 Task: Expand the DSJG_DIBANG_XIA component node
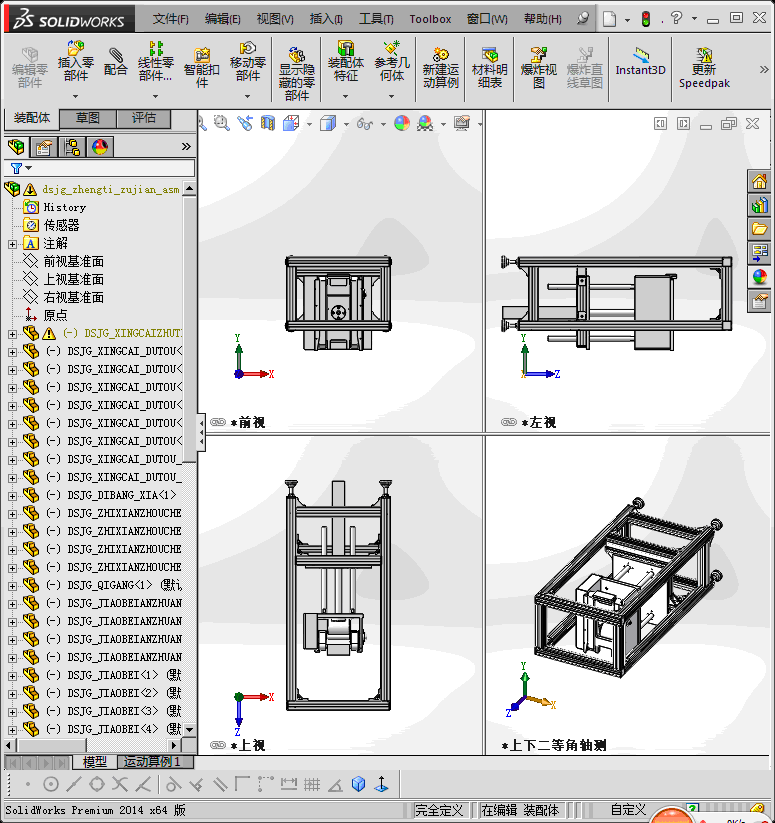(x=12, y=495)
